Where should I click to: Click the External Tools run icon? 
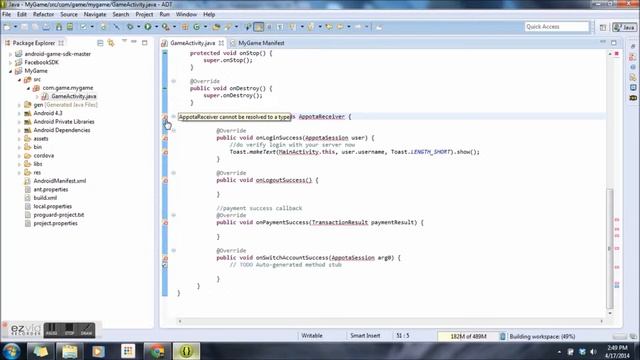coord(165,27)
